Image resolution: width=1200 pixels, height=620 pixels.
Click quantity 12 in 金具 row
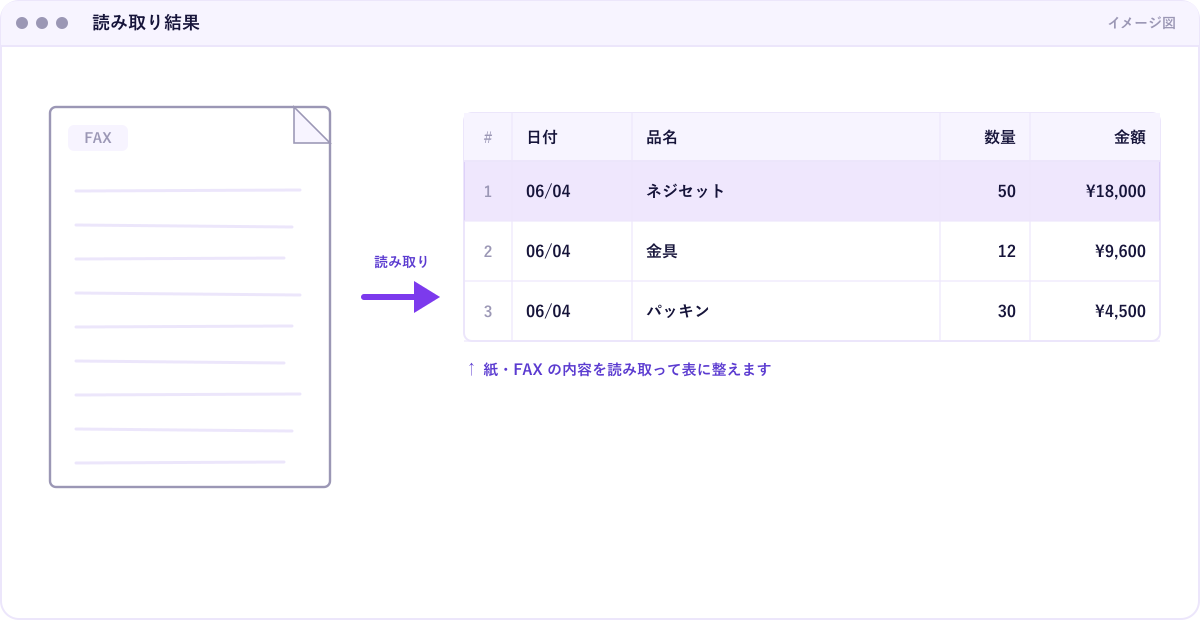[x=985, y=251]
